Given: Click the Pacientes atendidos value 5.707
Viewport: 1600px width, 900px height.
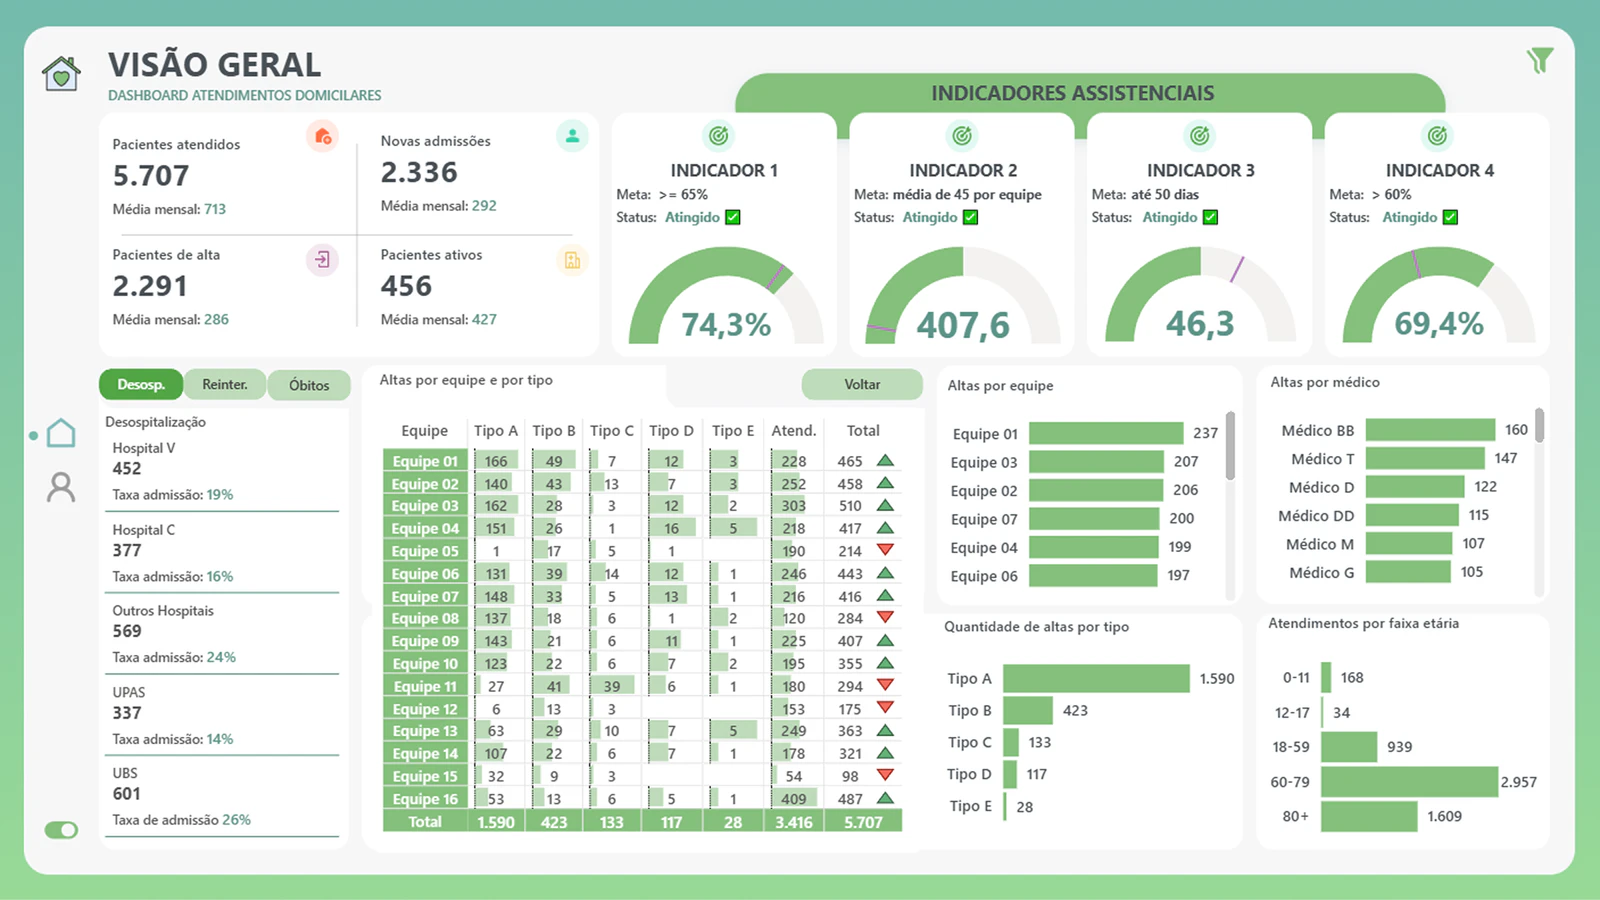Looking at the screenshot, I should click(x=151, y=176).
